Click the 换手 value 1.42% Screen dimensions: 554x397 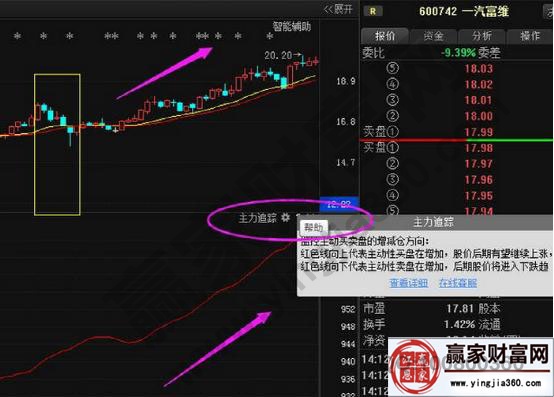[460, 324]
